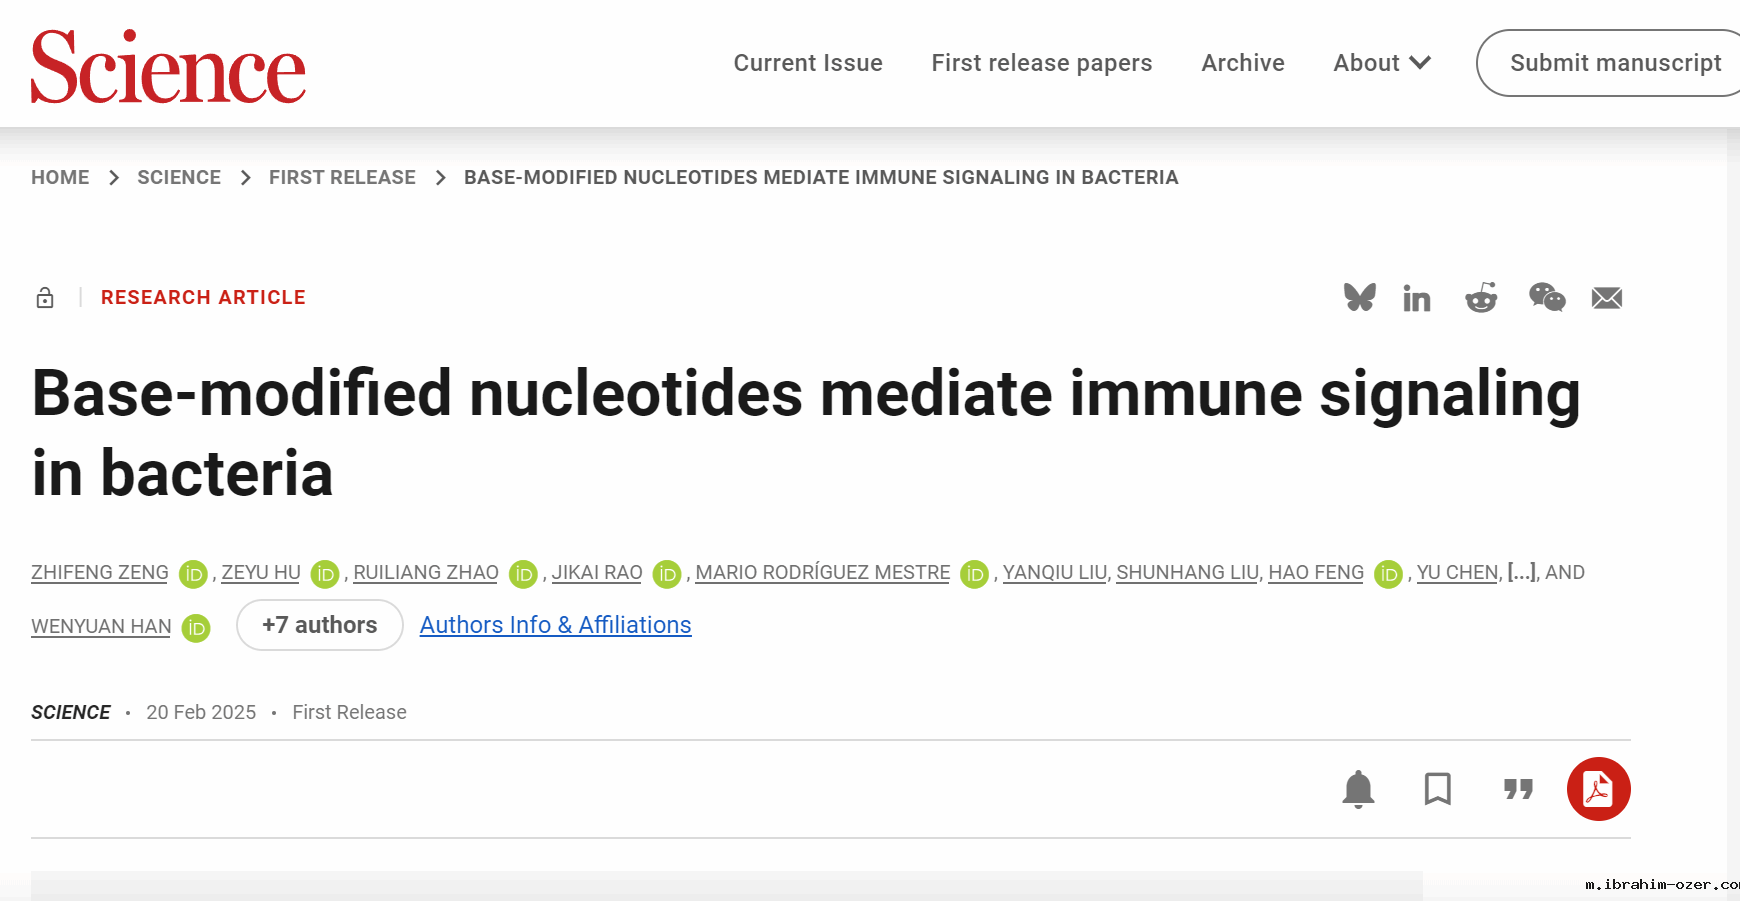Navigate to First Release breadcrumb
Viewport: 1740px width, 901px height.
(x=342, y=177)
